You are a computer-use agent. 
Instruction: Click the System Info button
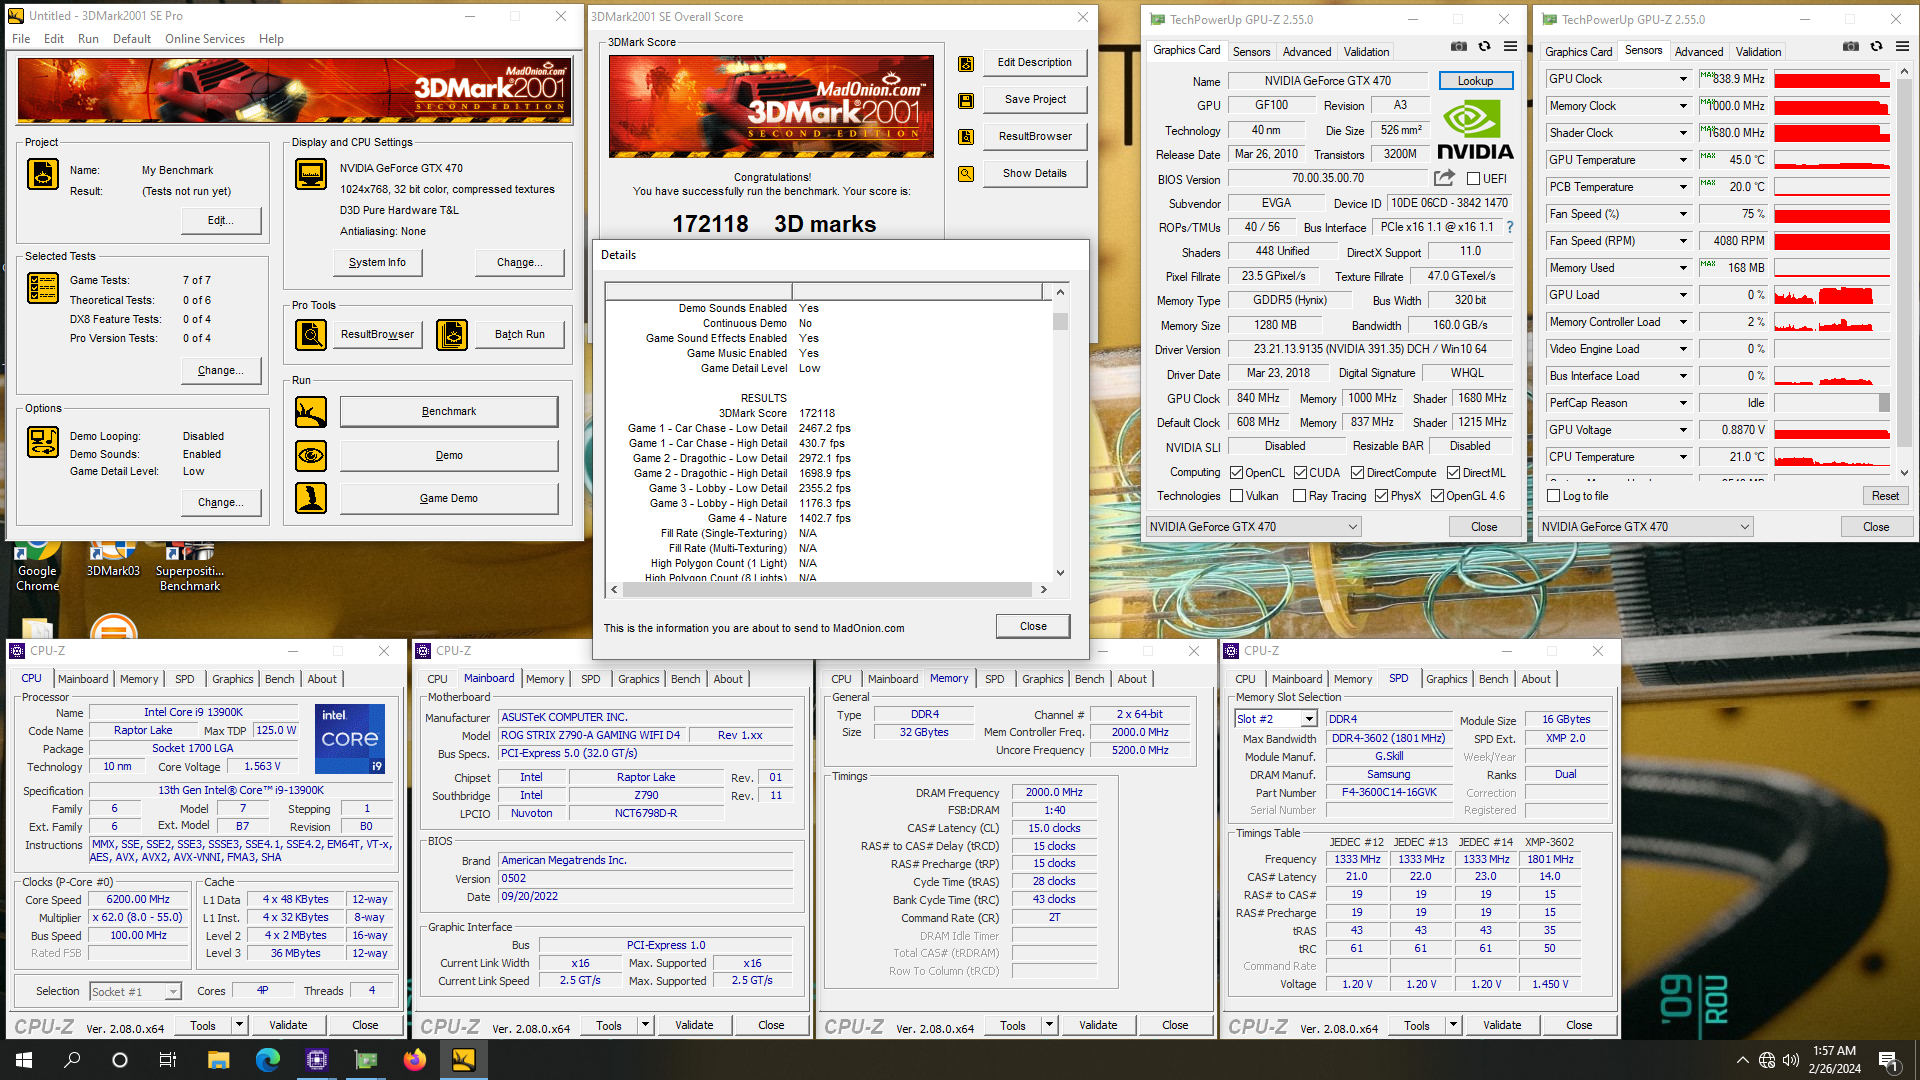(x=377, y=262)
